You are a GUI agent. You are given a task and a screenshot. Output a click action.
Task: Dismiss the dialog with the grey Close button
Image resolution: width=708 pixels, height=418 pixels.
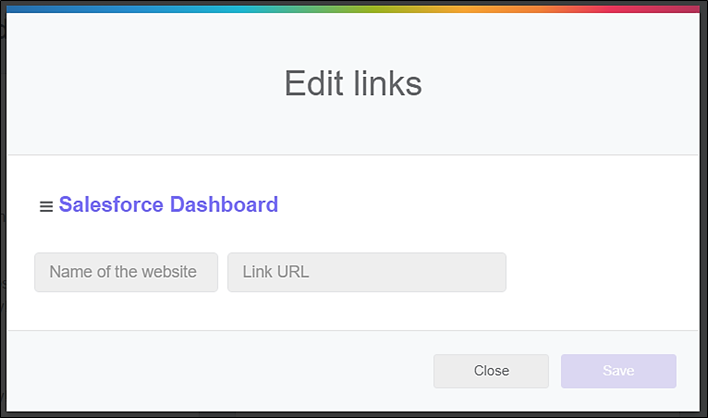[x=491, y=371]
